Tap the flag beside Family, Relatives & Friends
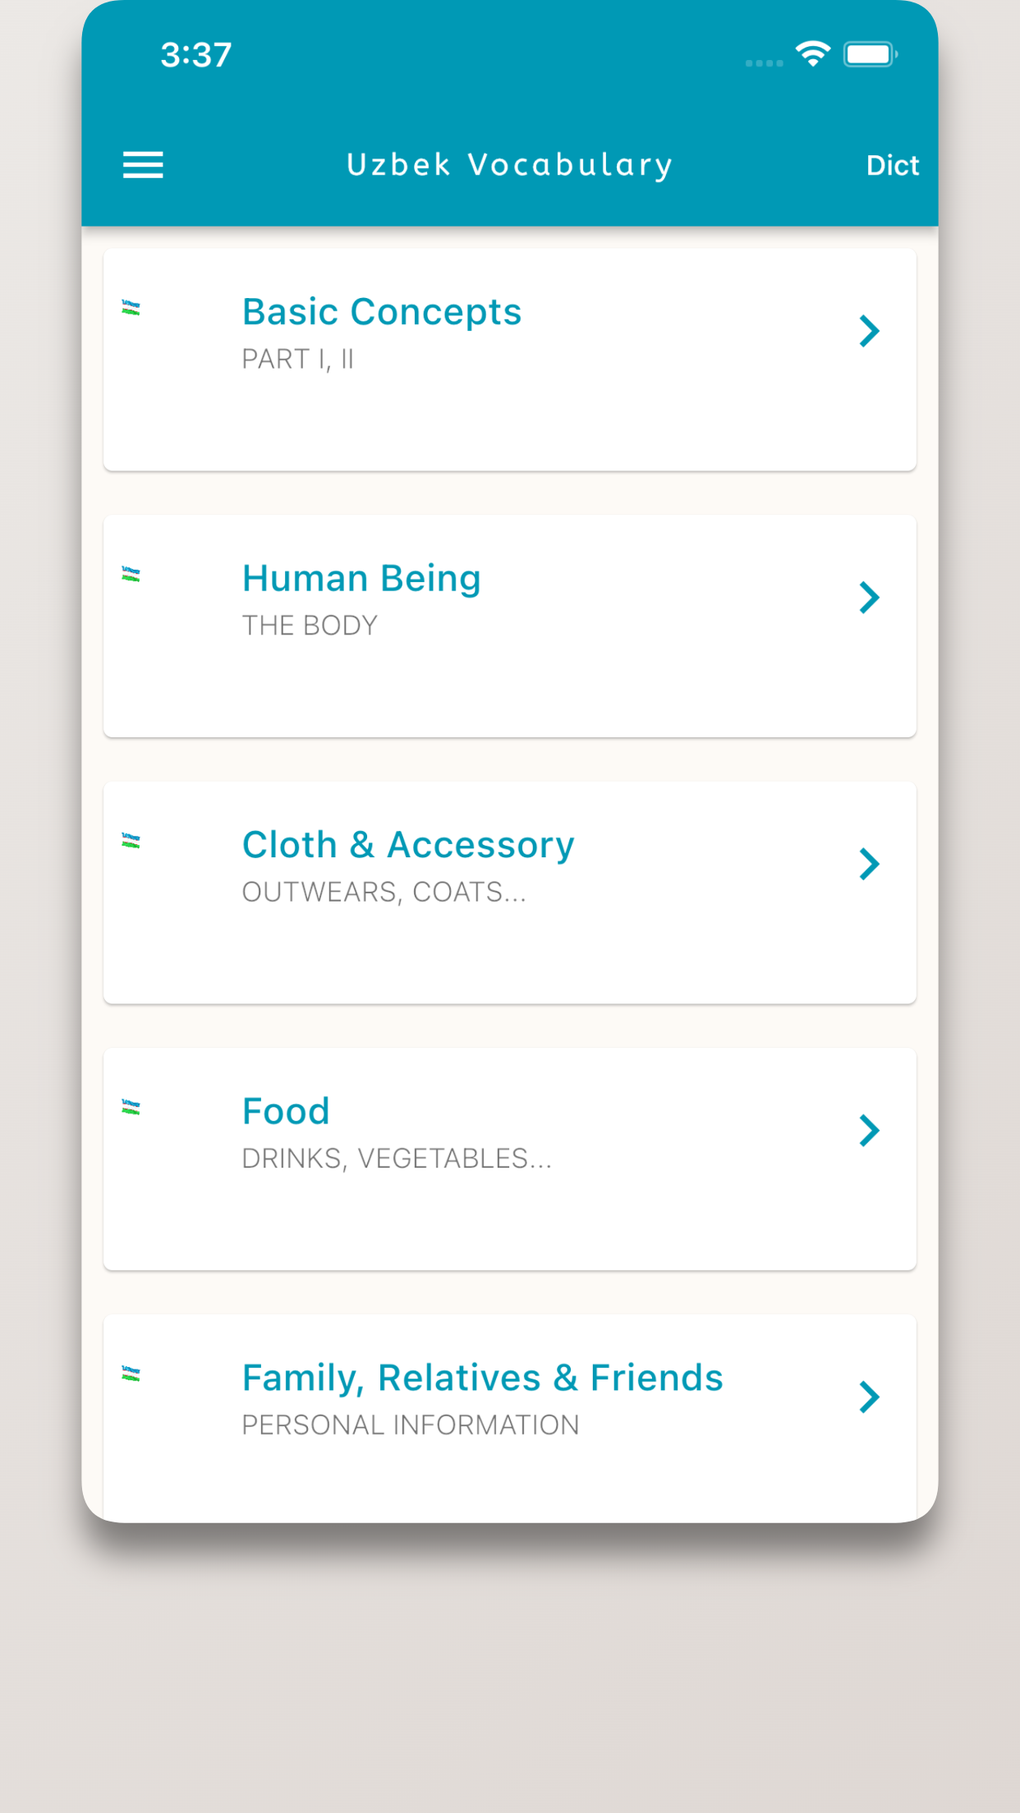The image size is (1020, 1813). (131, 1374)
